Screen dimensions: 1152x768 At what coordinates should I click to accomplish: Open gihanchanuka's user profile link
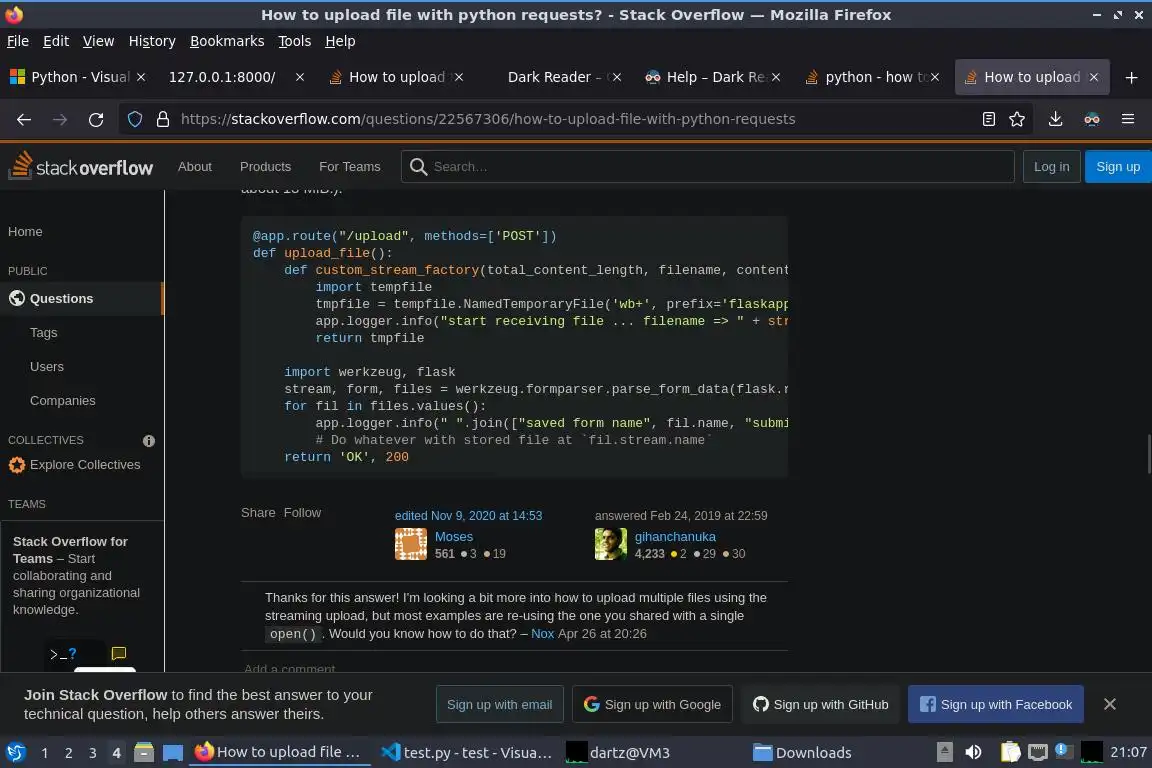[x=675, y=536]
